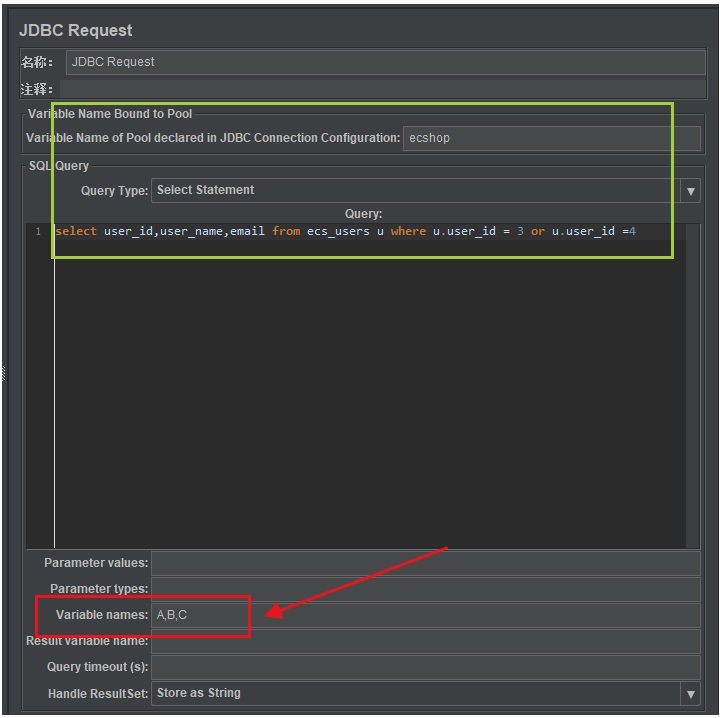
Task: Click the Query Type dropdown arrow
Action: coord(690,191)
